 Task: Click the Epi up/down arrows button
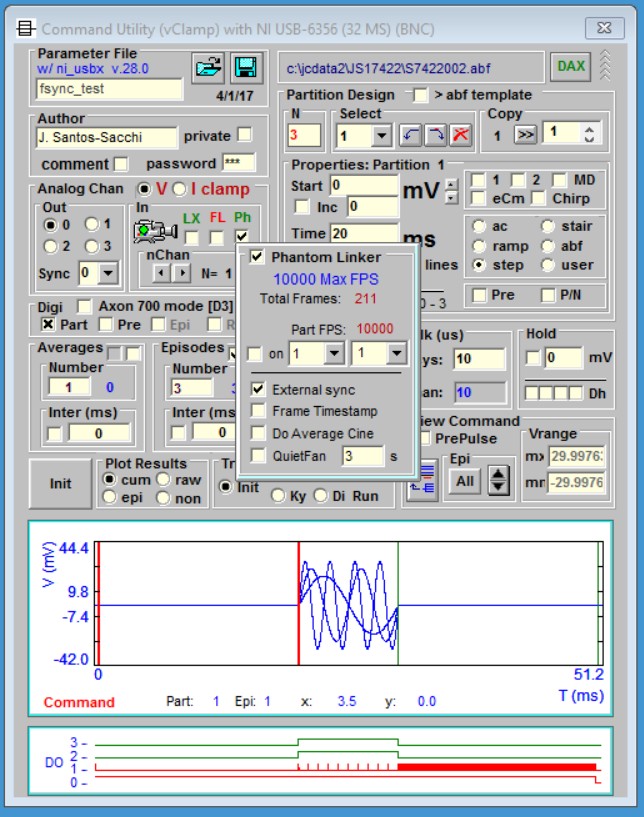pyautogui.click(x=499, y=480)
